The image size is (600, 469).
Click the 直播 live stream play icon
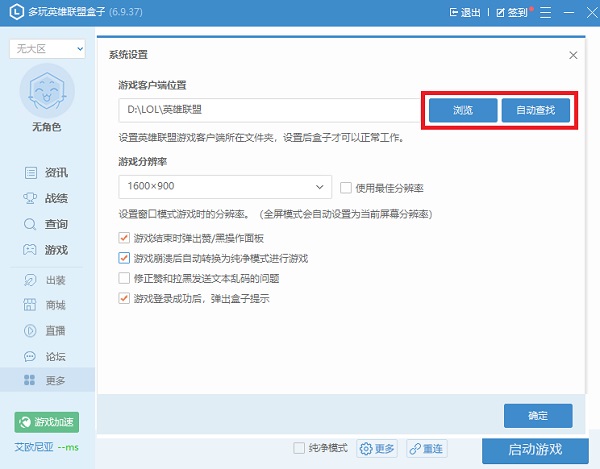pyautogui.click(x=30, y=331)
